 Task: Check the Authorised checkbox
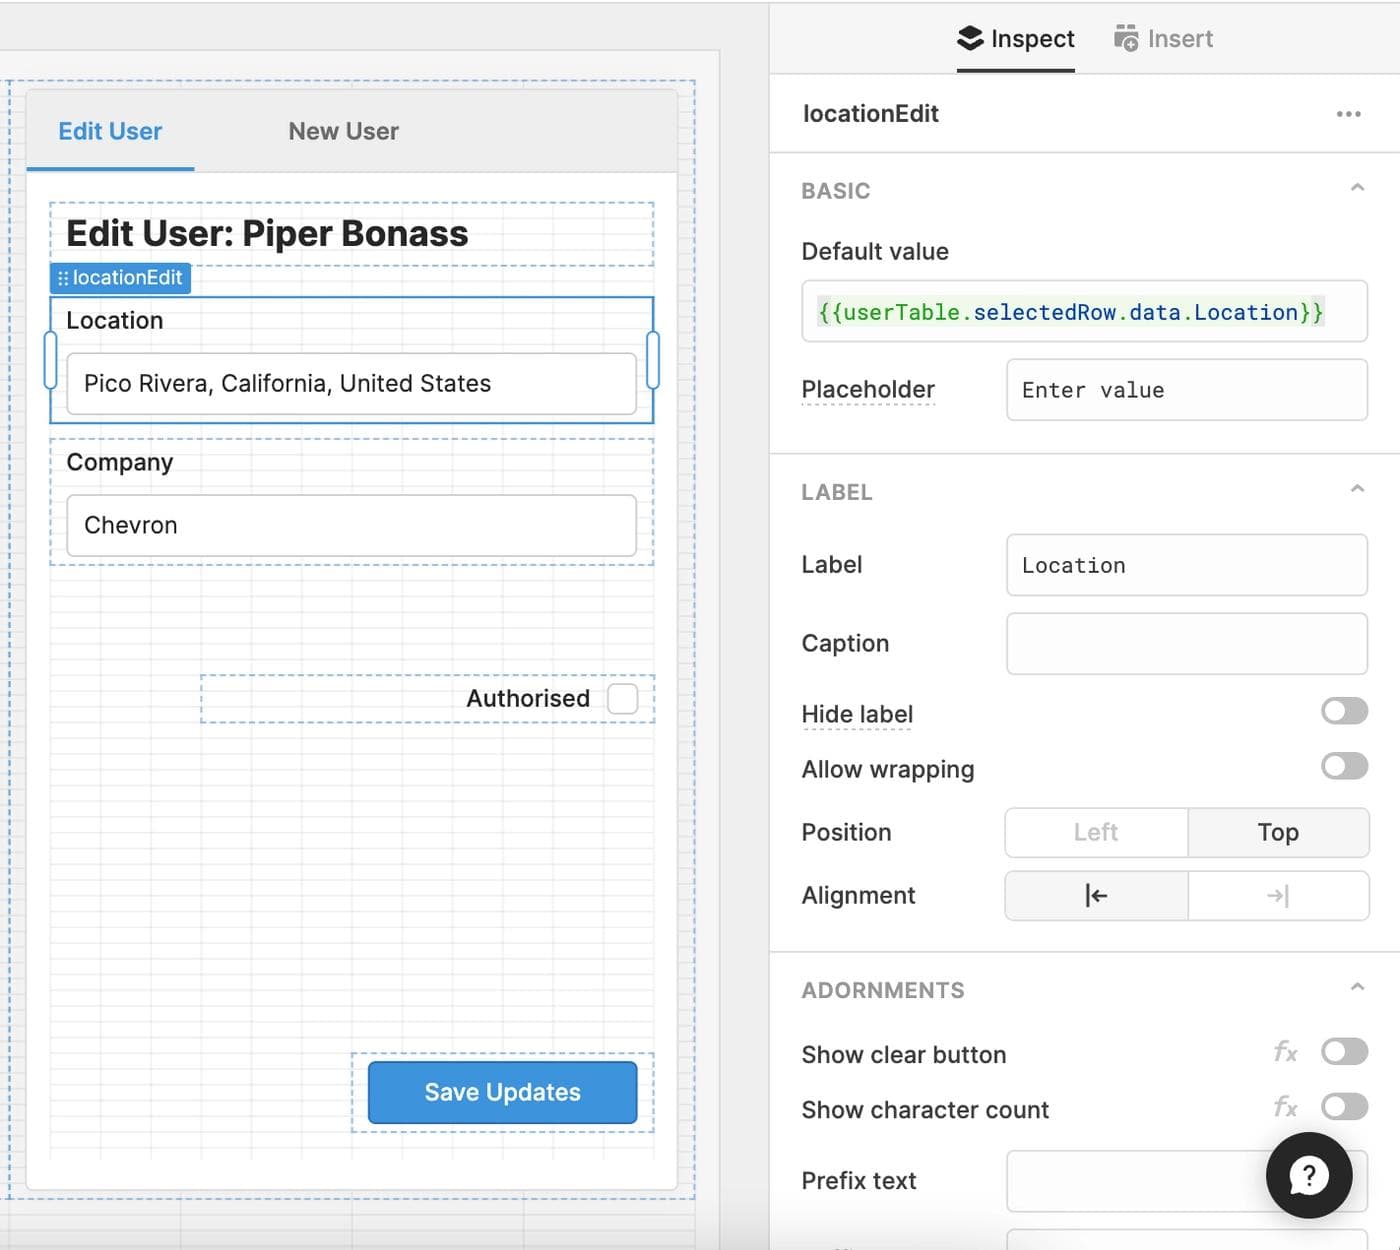[622, 699]
